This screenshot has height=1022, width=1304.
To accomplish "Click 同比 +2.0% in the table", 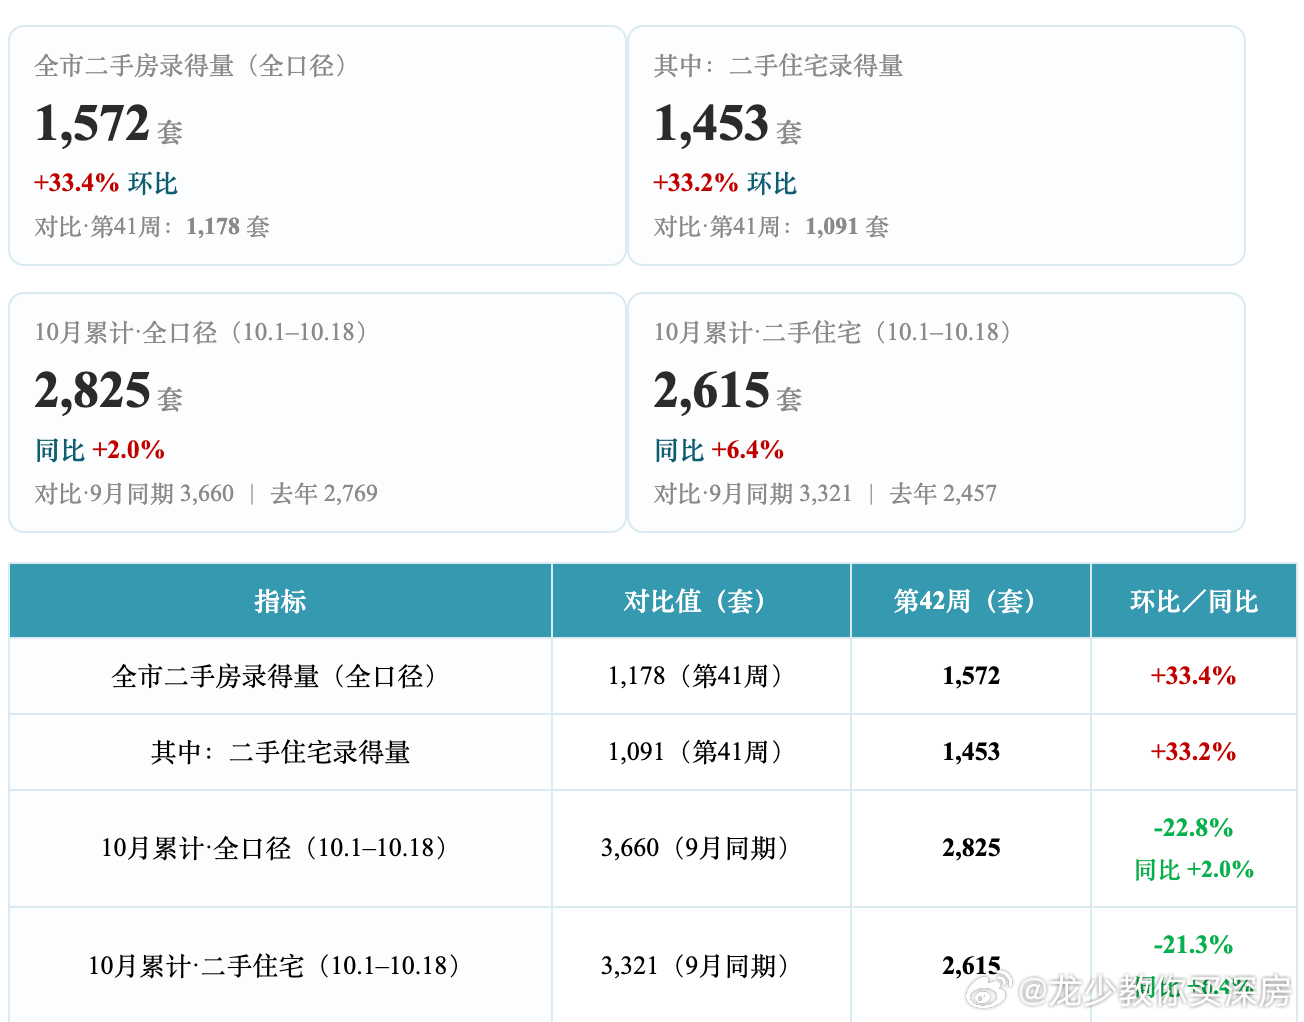I will point(1194,870).
